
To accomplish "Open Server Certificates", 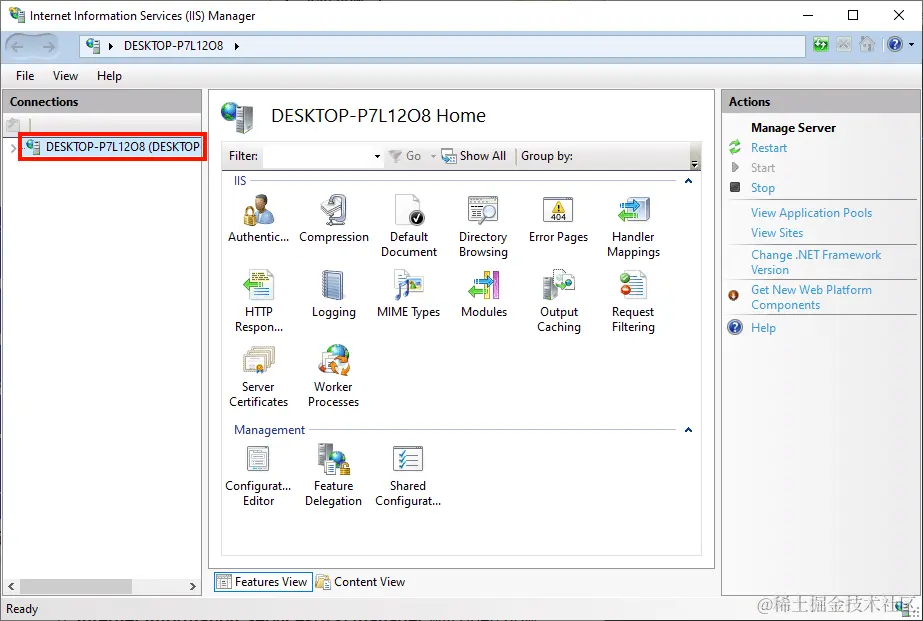I will tap(258, 376).
